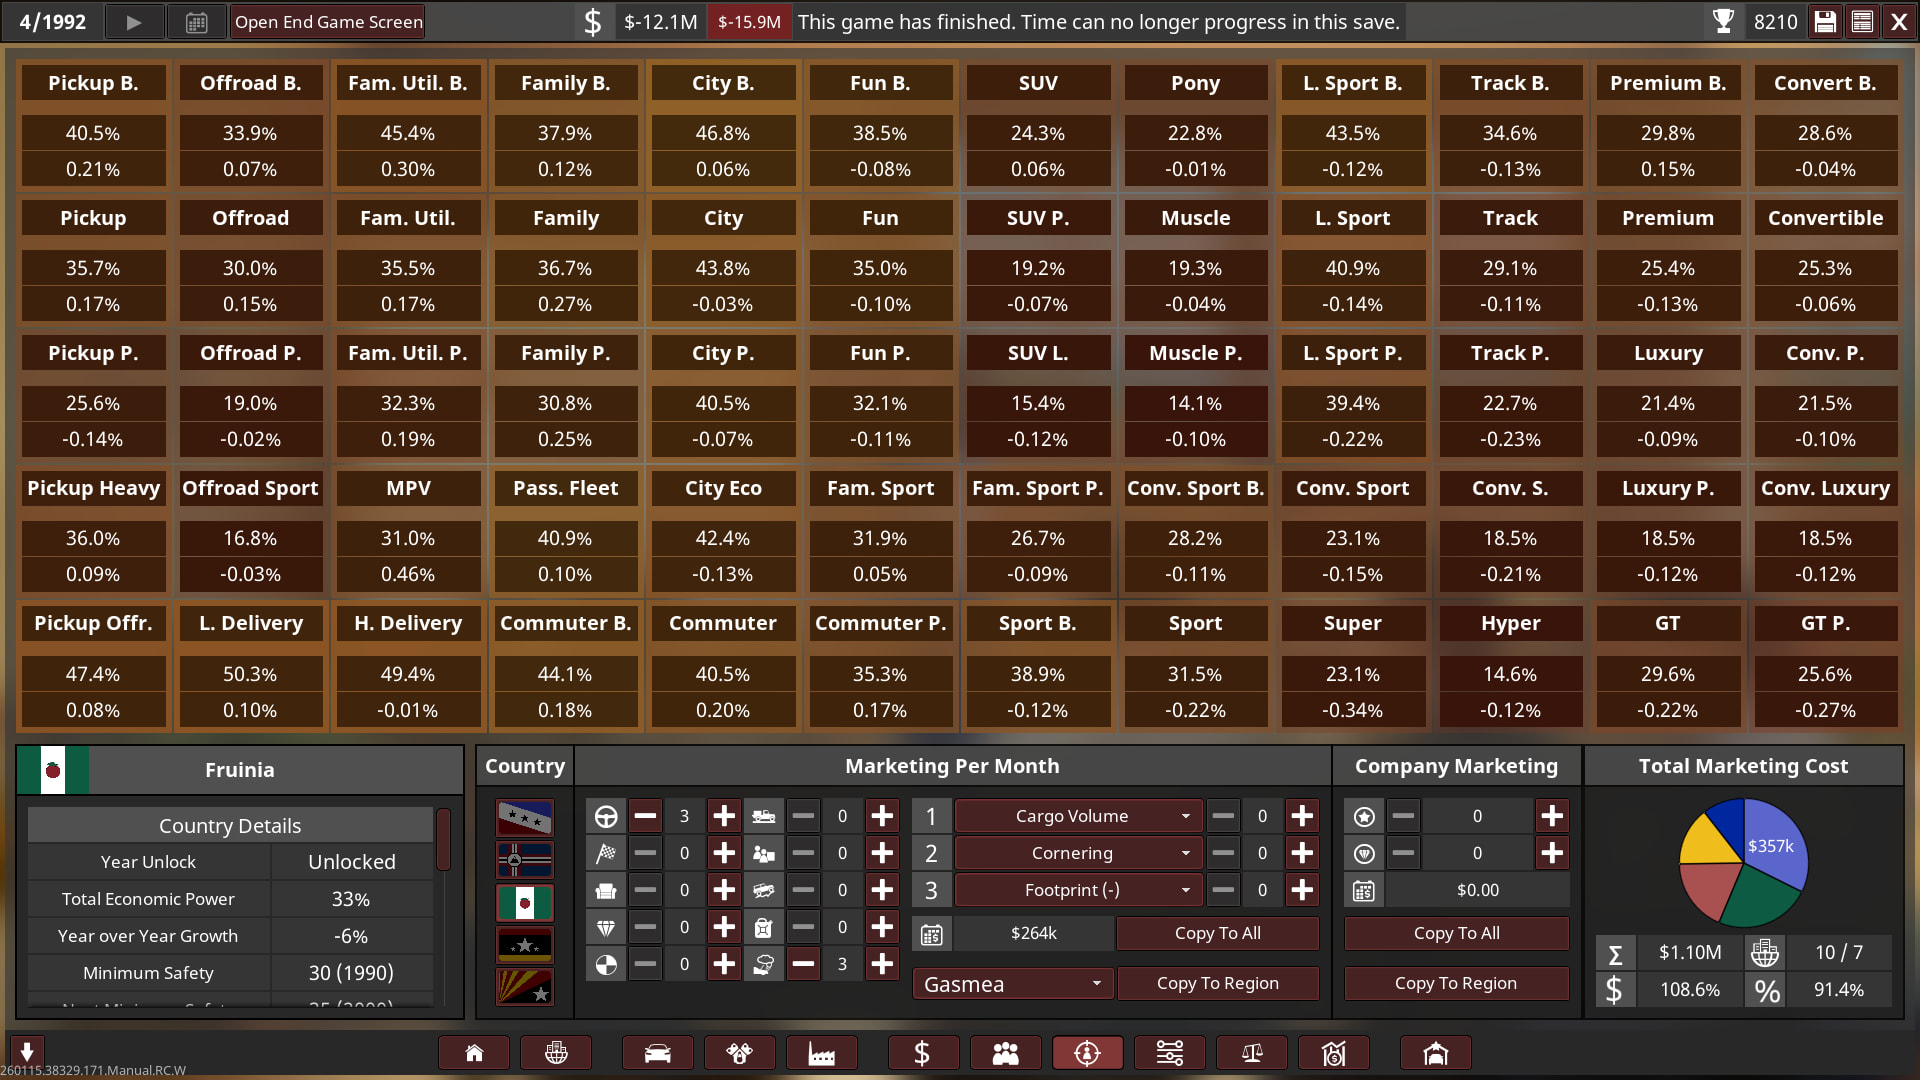
Task: Select the top starred flag country
Action: 524,818
